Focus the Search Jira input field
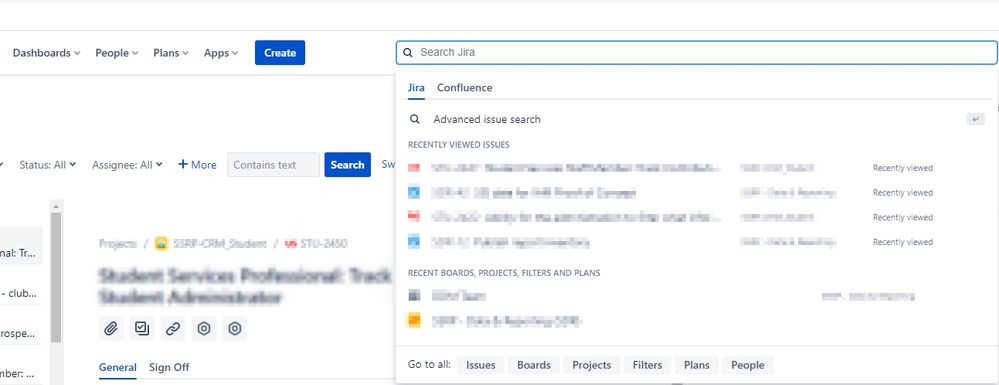Viewport: 999px width, 385px height. [696, 53]
